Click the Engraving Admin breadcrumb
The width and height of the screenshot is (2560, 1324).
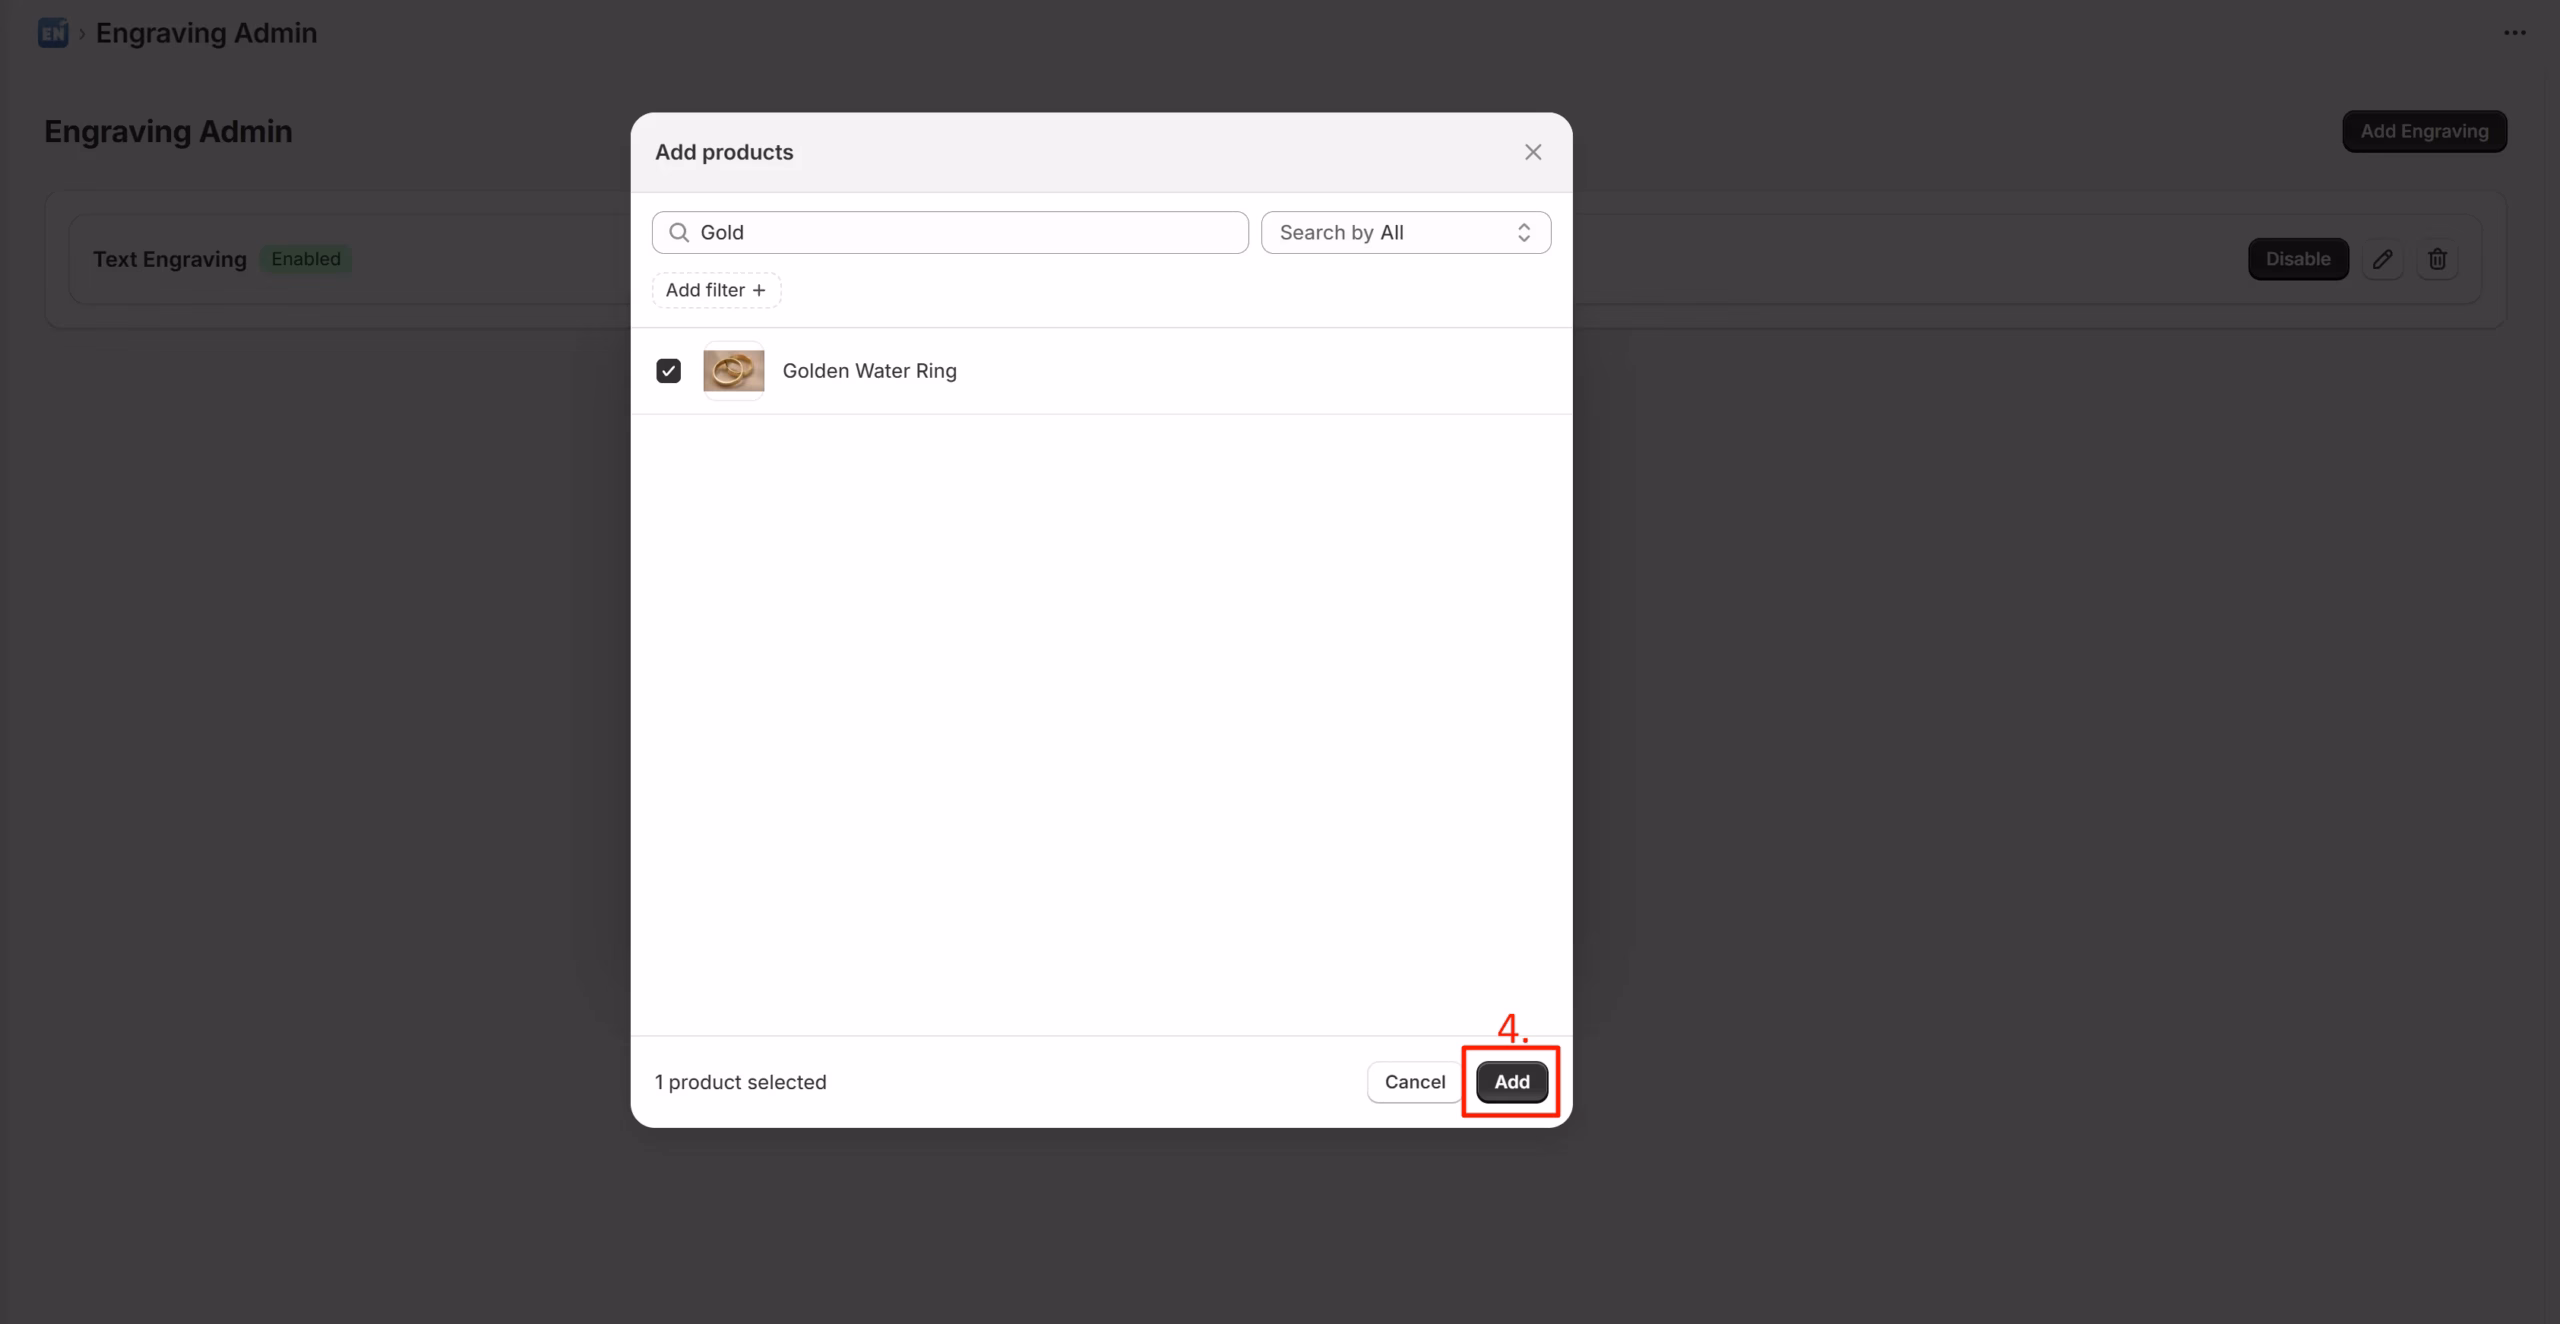[206, 33]
